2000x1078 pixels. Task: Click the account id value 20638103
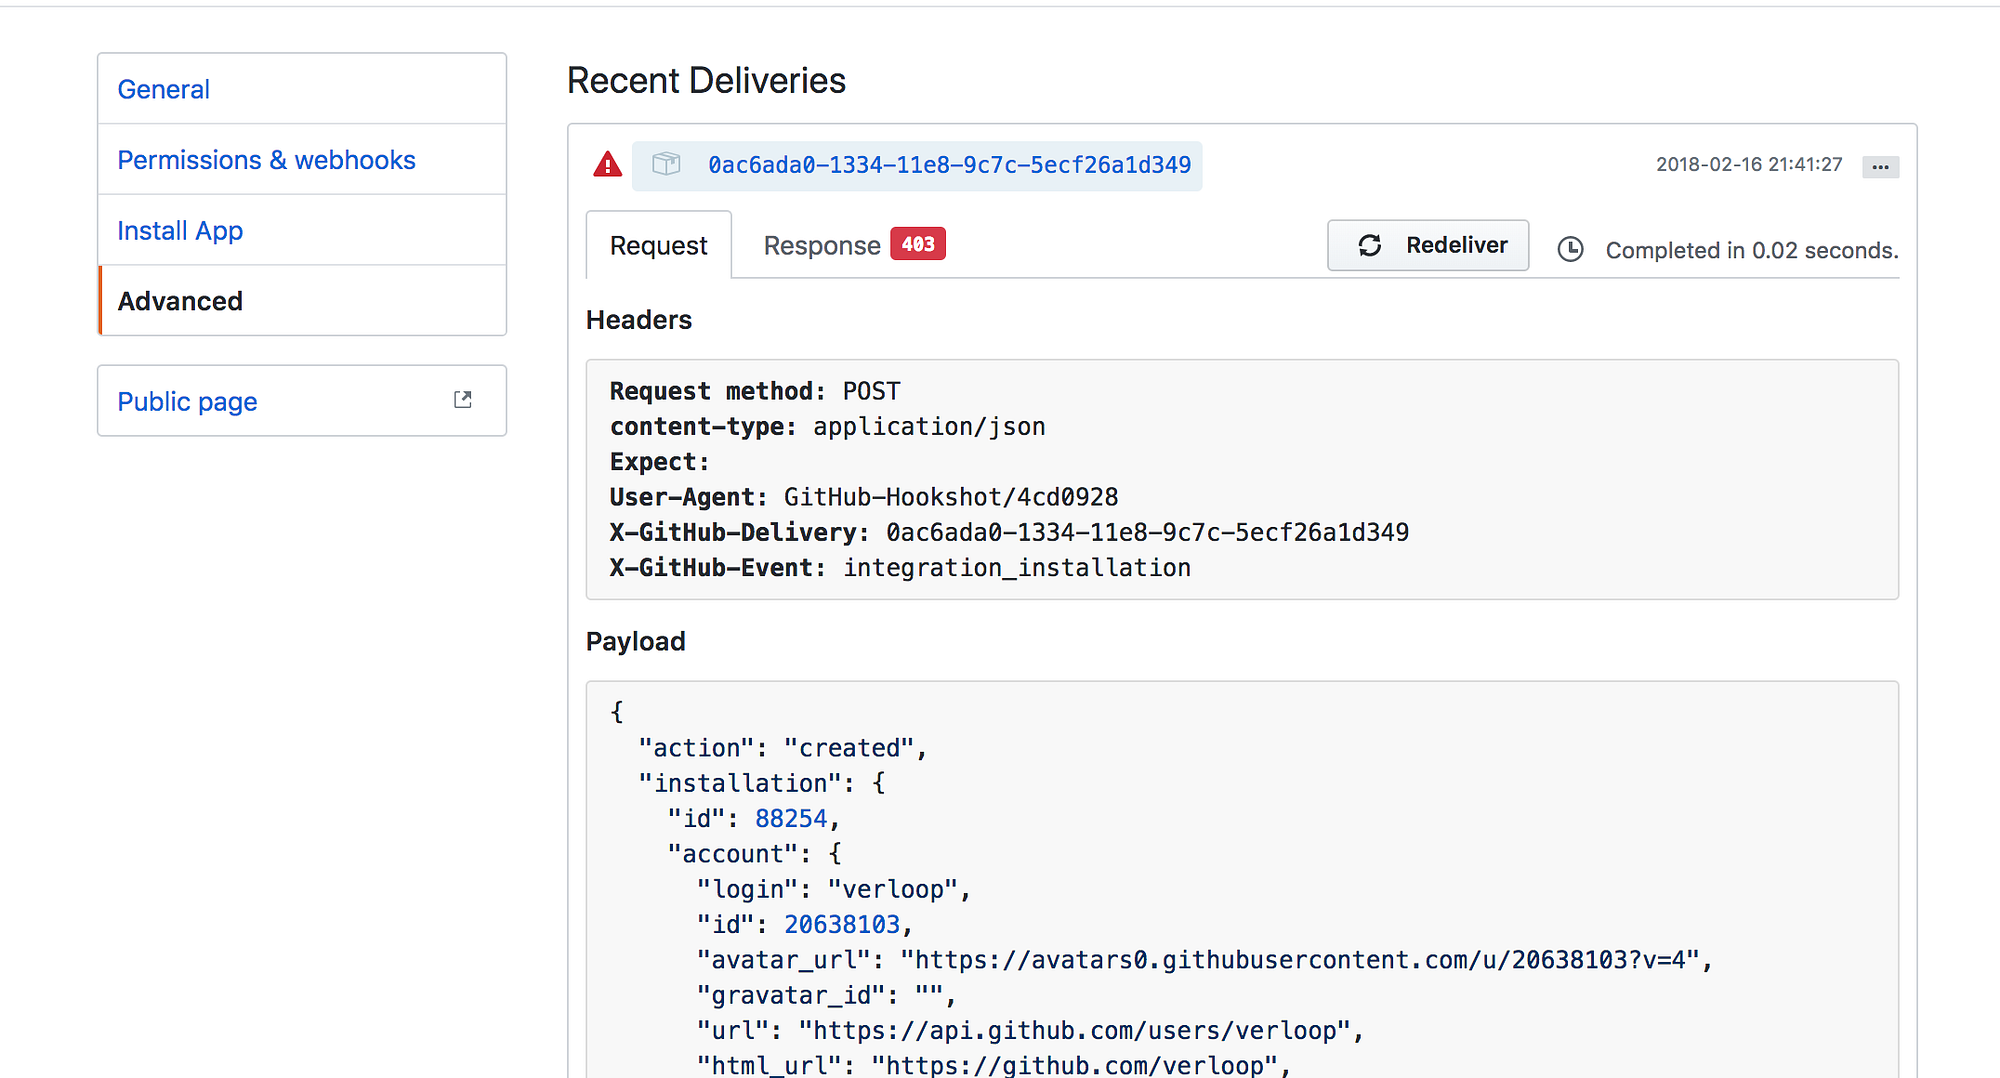pos(842,925)
